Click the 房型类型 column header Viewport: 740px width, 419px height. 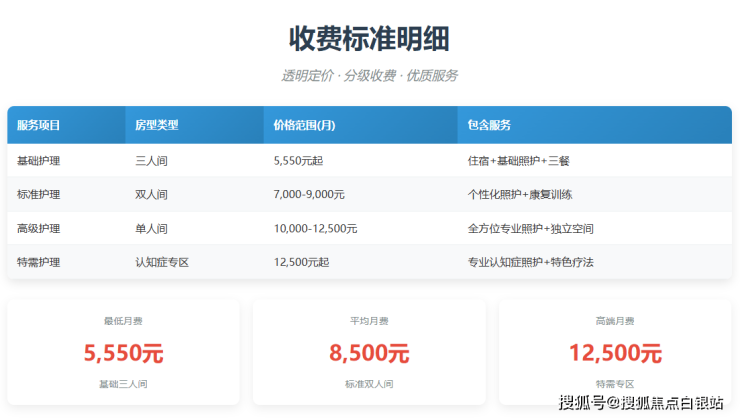point(156,125)
